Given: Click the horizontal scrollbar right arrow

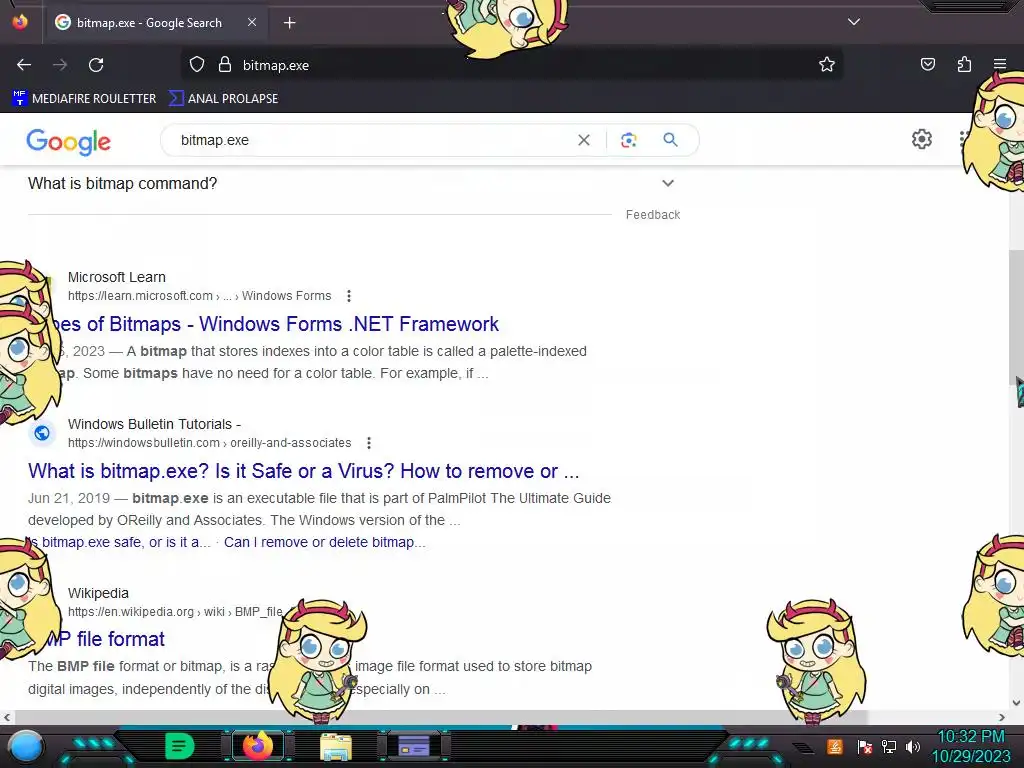Looking at the screenshot, I should [1002, 717].
